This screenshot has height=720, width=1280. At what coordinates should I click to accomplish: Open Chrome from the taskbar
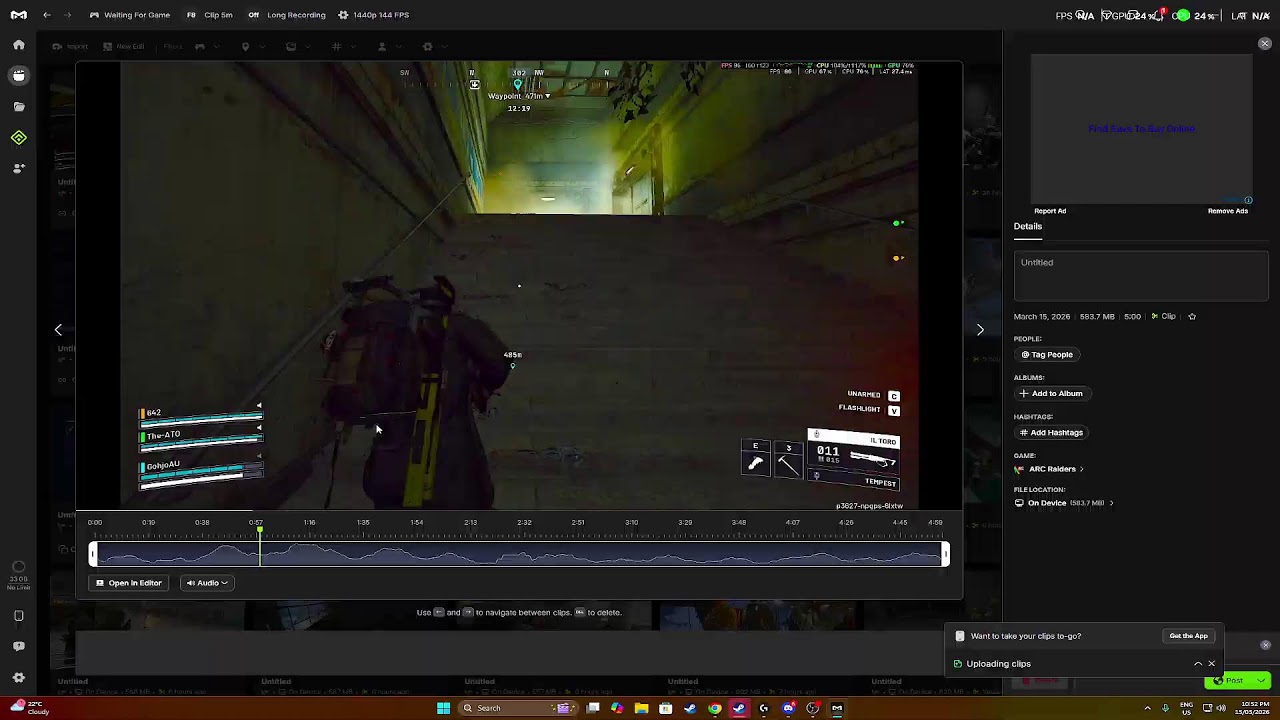point(714,708)
